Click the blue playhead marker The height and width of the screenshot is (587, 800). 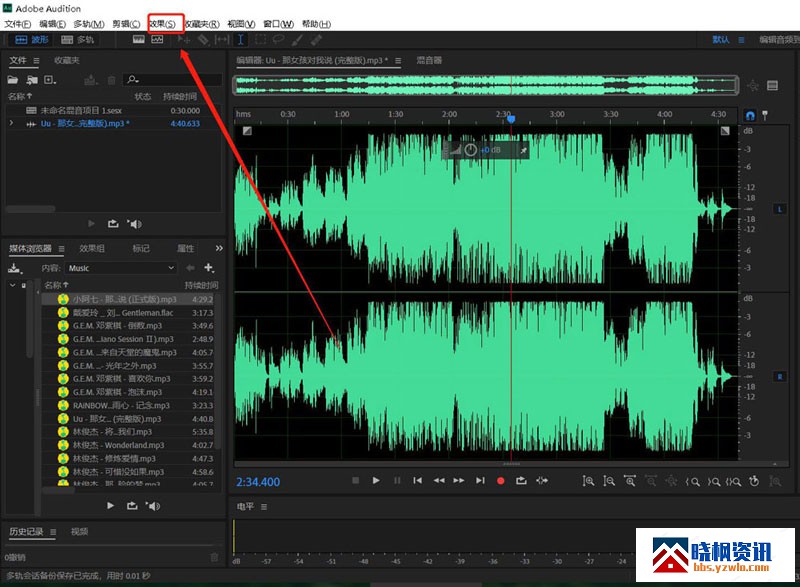pyautogui.click(x=511, y=119)
